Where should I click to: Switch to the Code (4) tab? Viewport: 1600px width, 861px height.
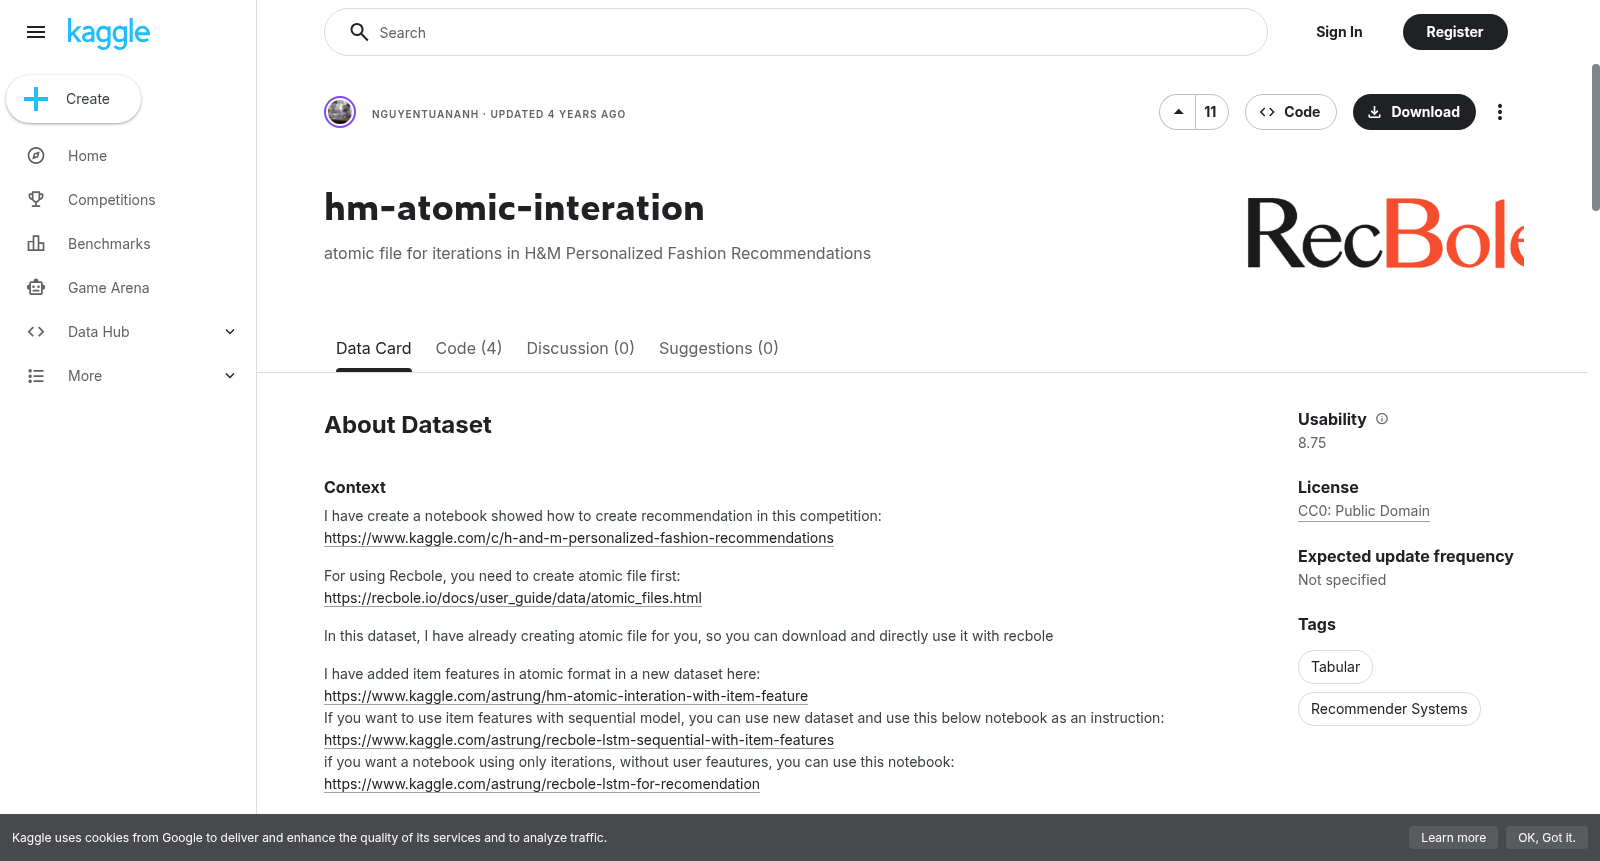(x=469, y=348)
